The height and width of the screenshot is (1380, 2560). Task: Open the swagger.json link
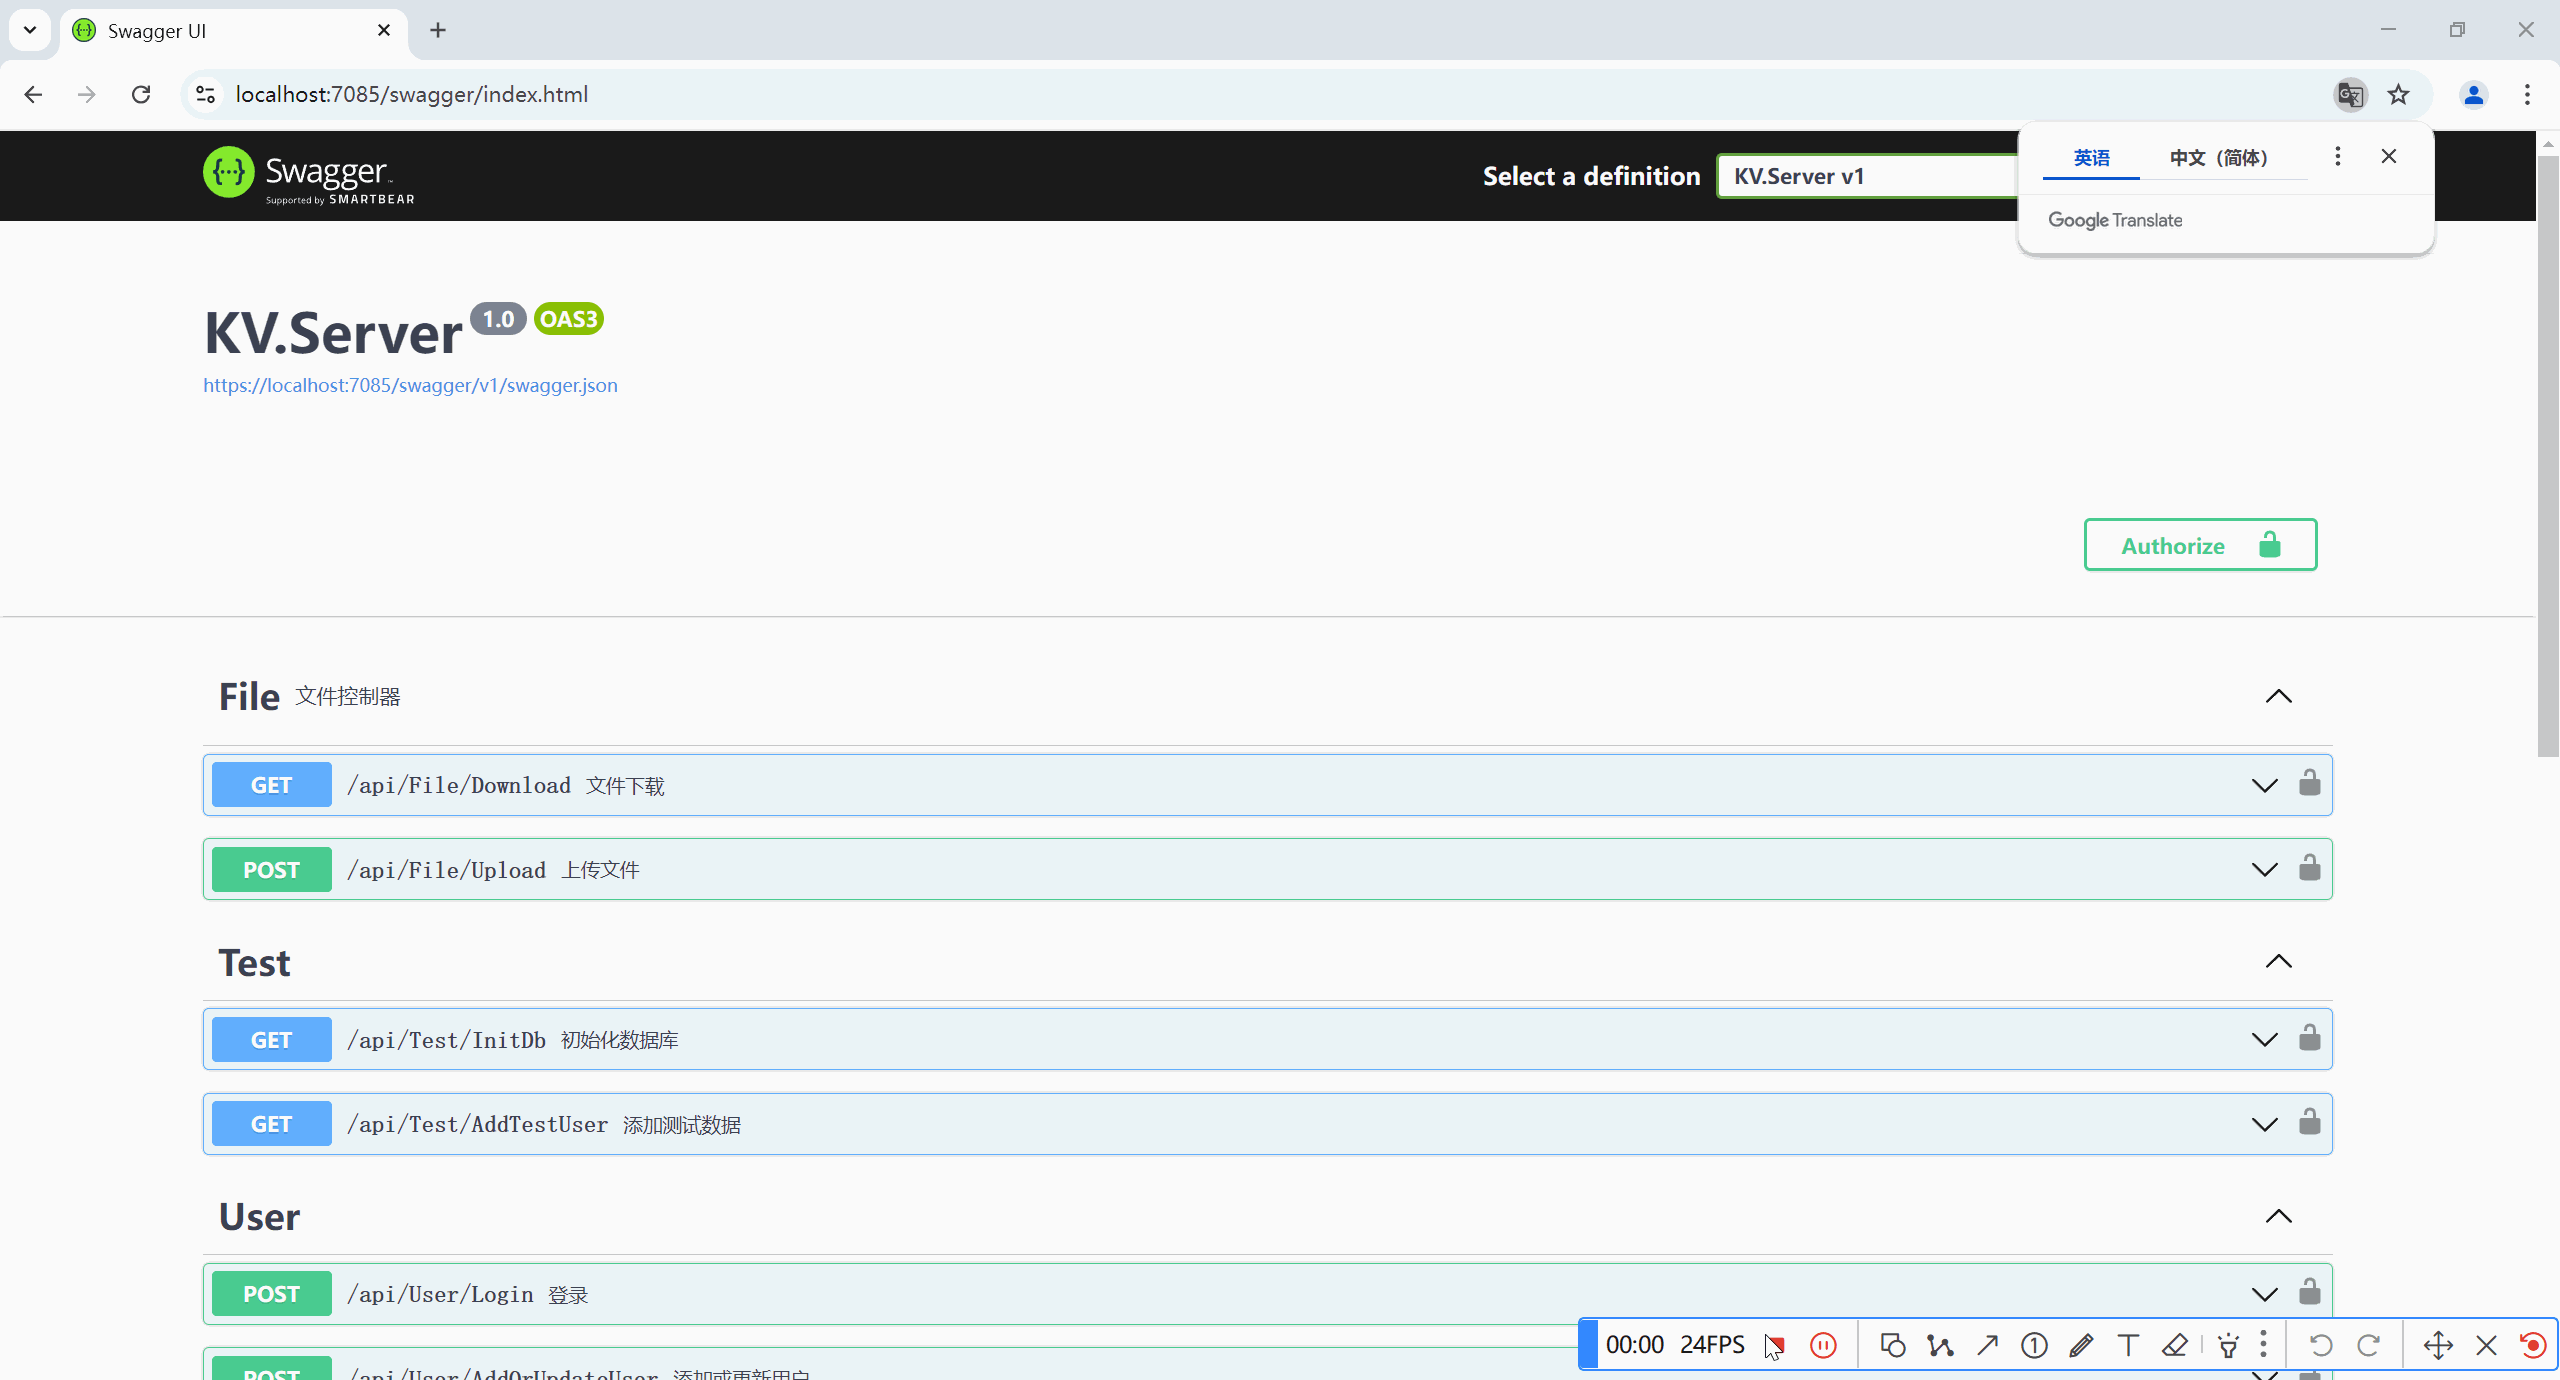(410, 385)
